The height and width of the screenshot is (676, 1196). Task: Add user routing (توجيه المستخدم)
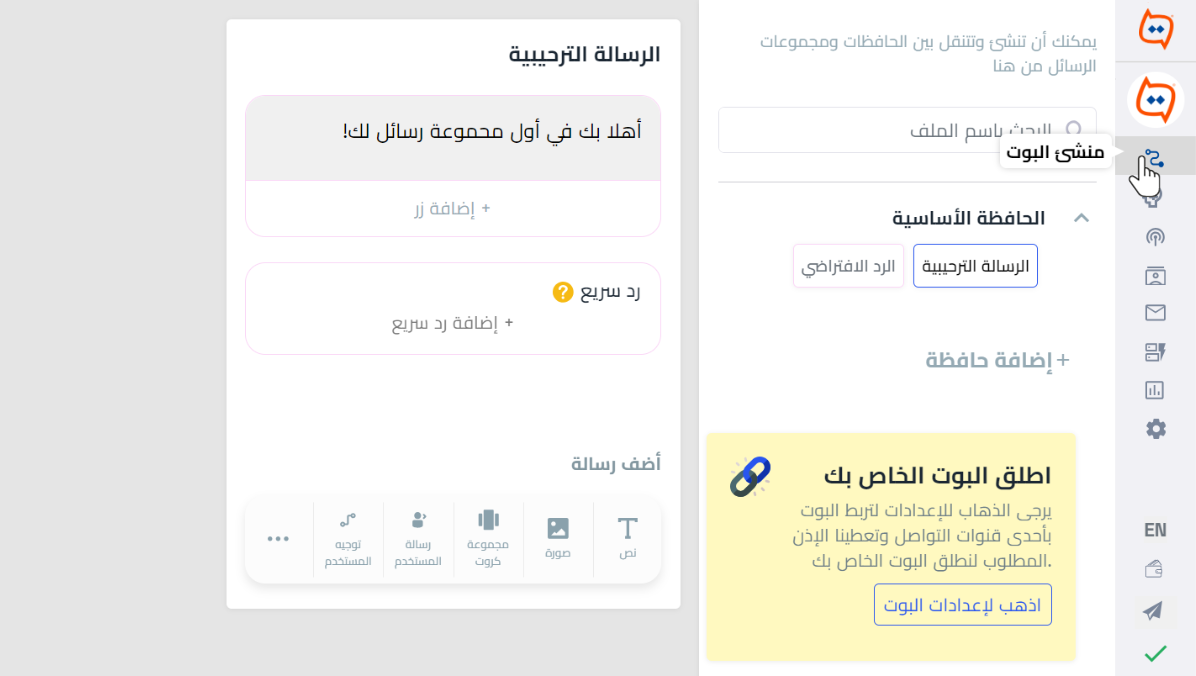coord(348,539)
